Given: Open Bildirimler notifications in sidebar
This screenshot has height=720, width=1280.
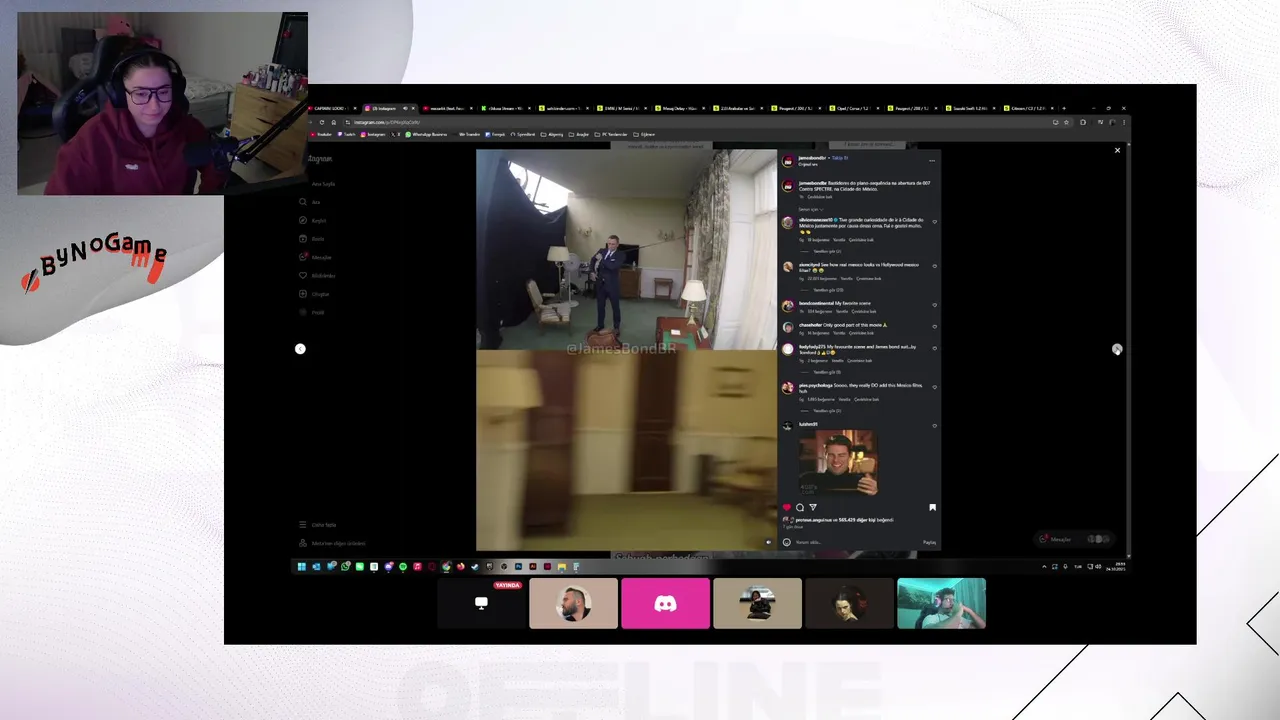Looking at the screenshot, I should click(x=317, y=275).
